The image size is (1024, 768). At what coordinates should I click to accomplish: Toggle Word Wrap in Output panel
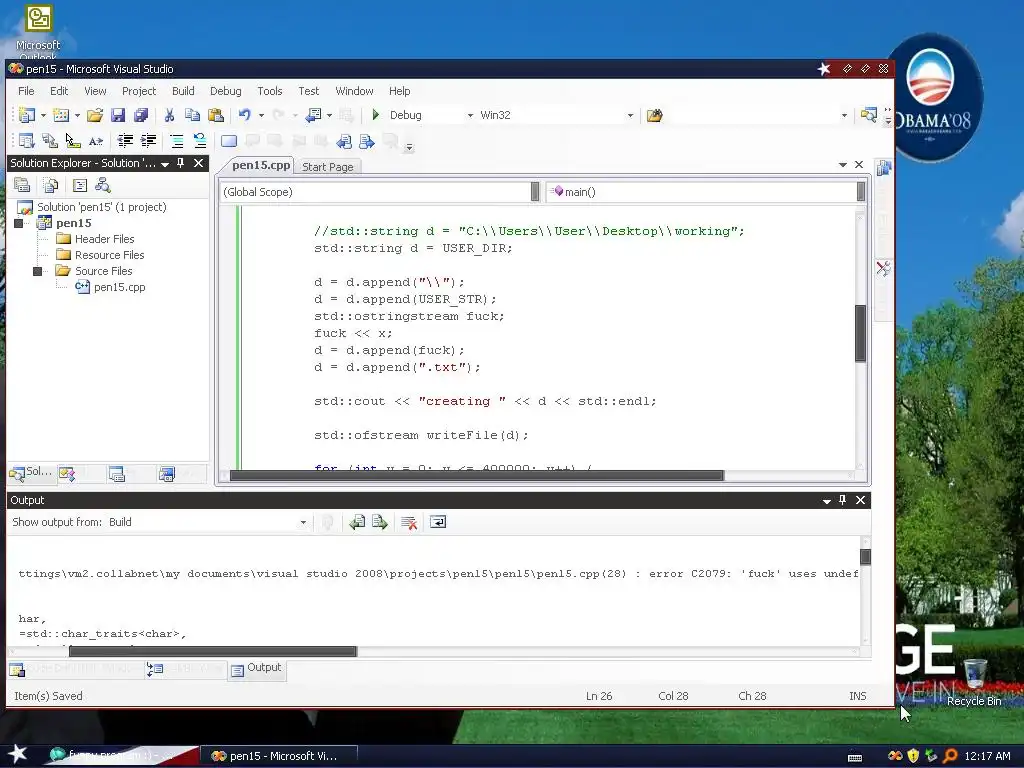(x=438, y=522)
